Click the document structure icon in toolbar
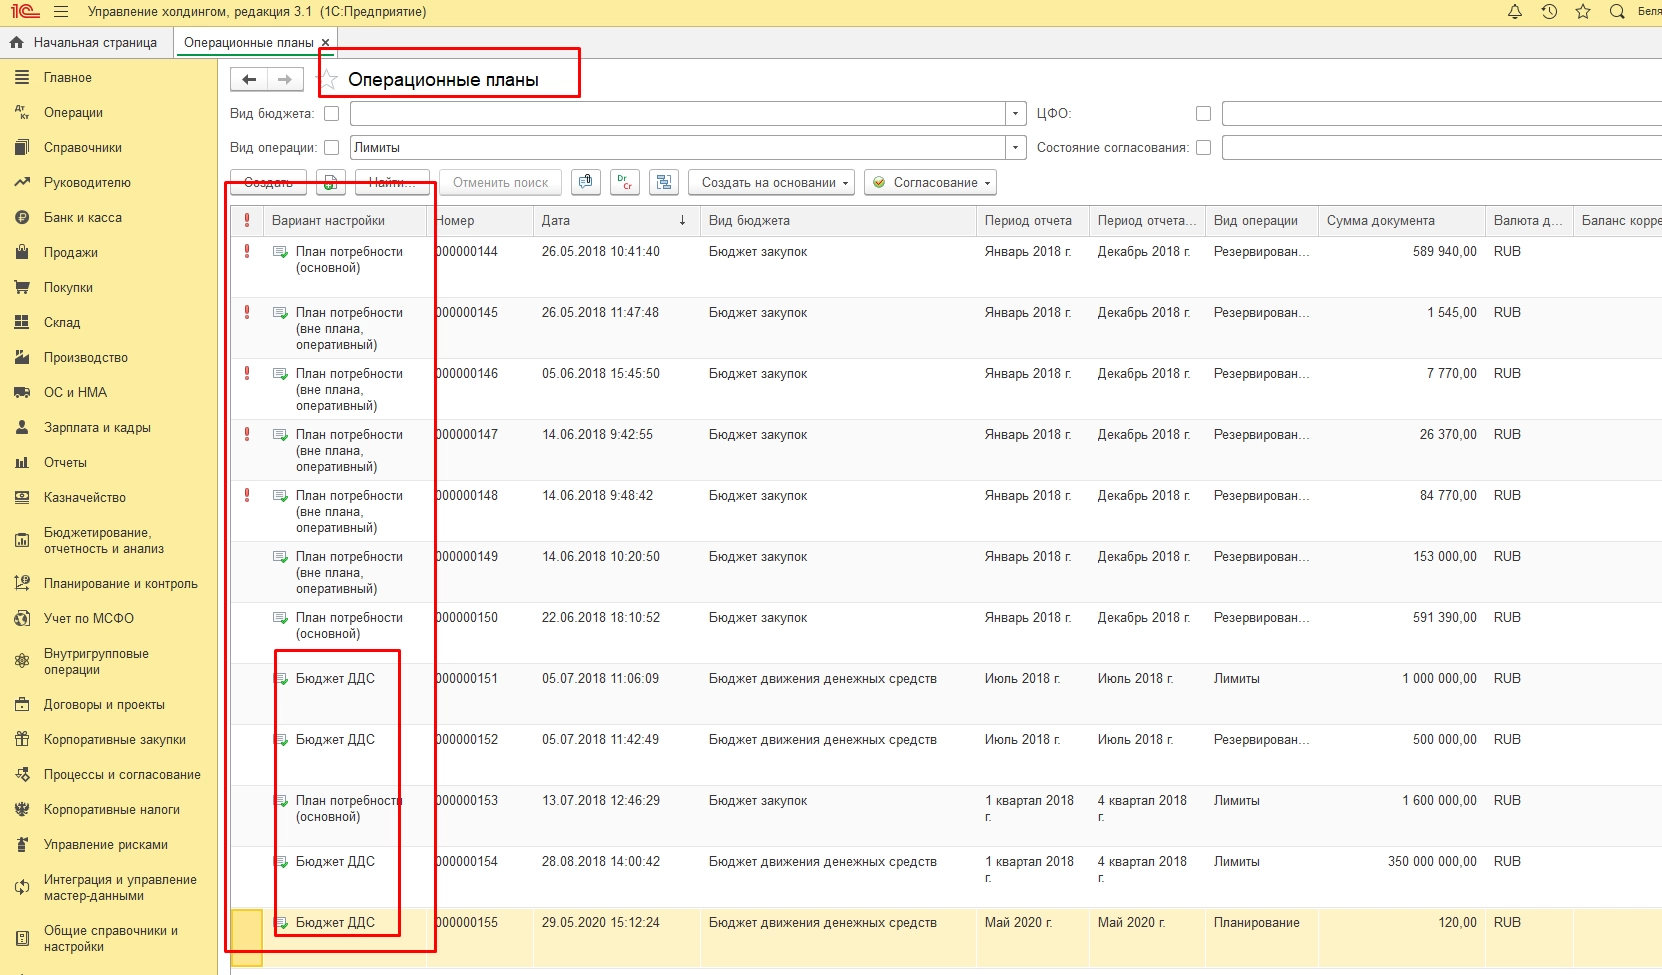Viewport: 1662px width, 975px height. click(x=664, y=182)
